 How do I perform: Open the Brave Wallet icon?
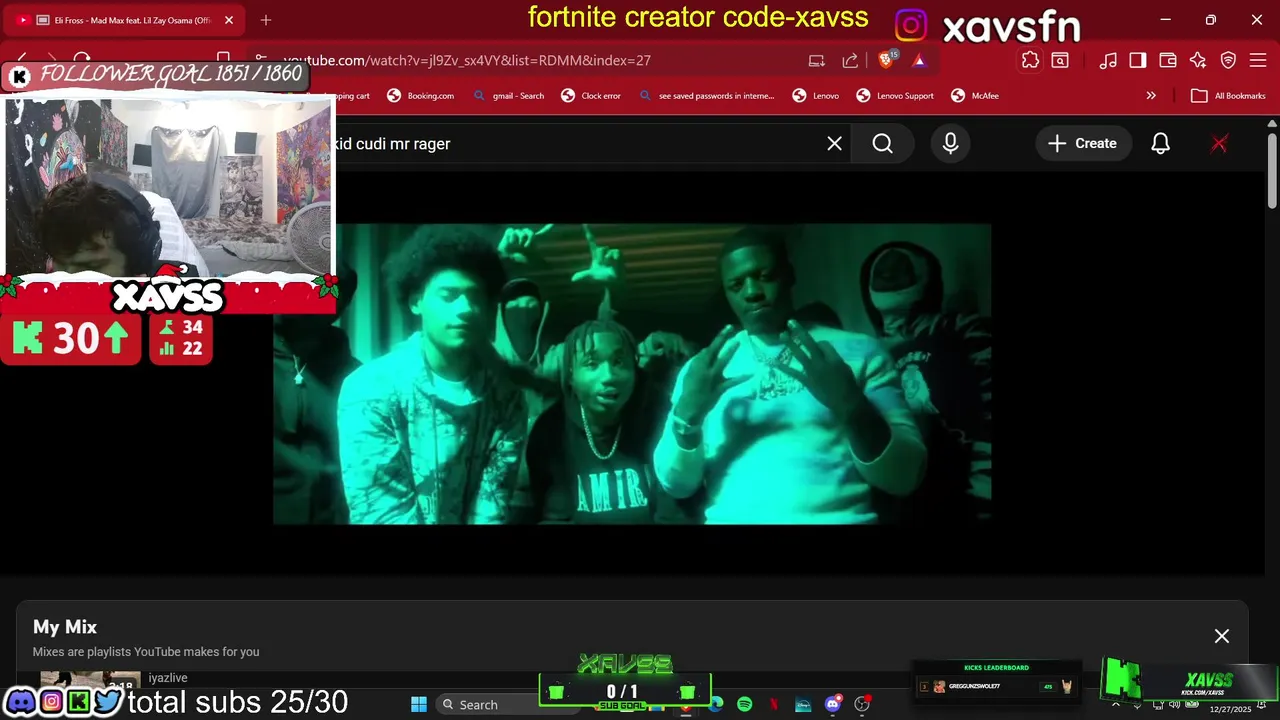(x=1168, y=60)
